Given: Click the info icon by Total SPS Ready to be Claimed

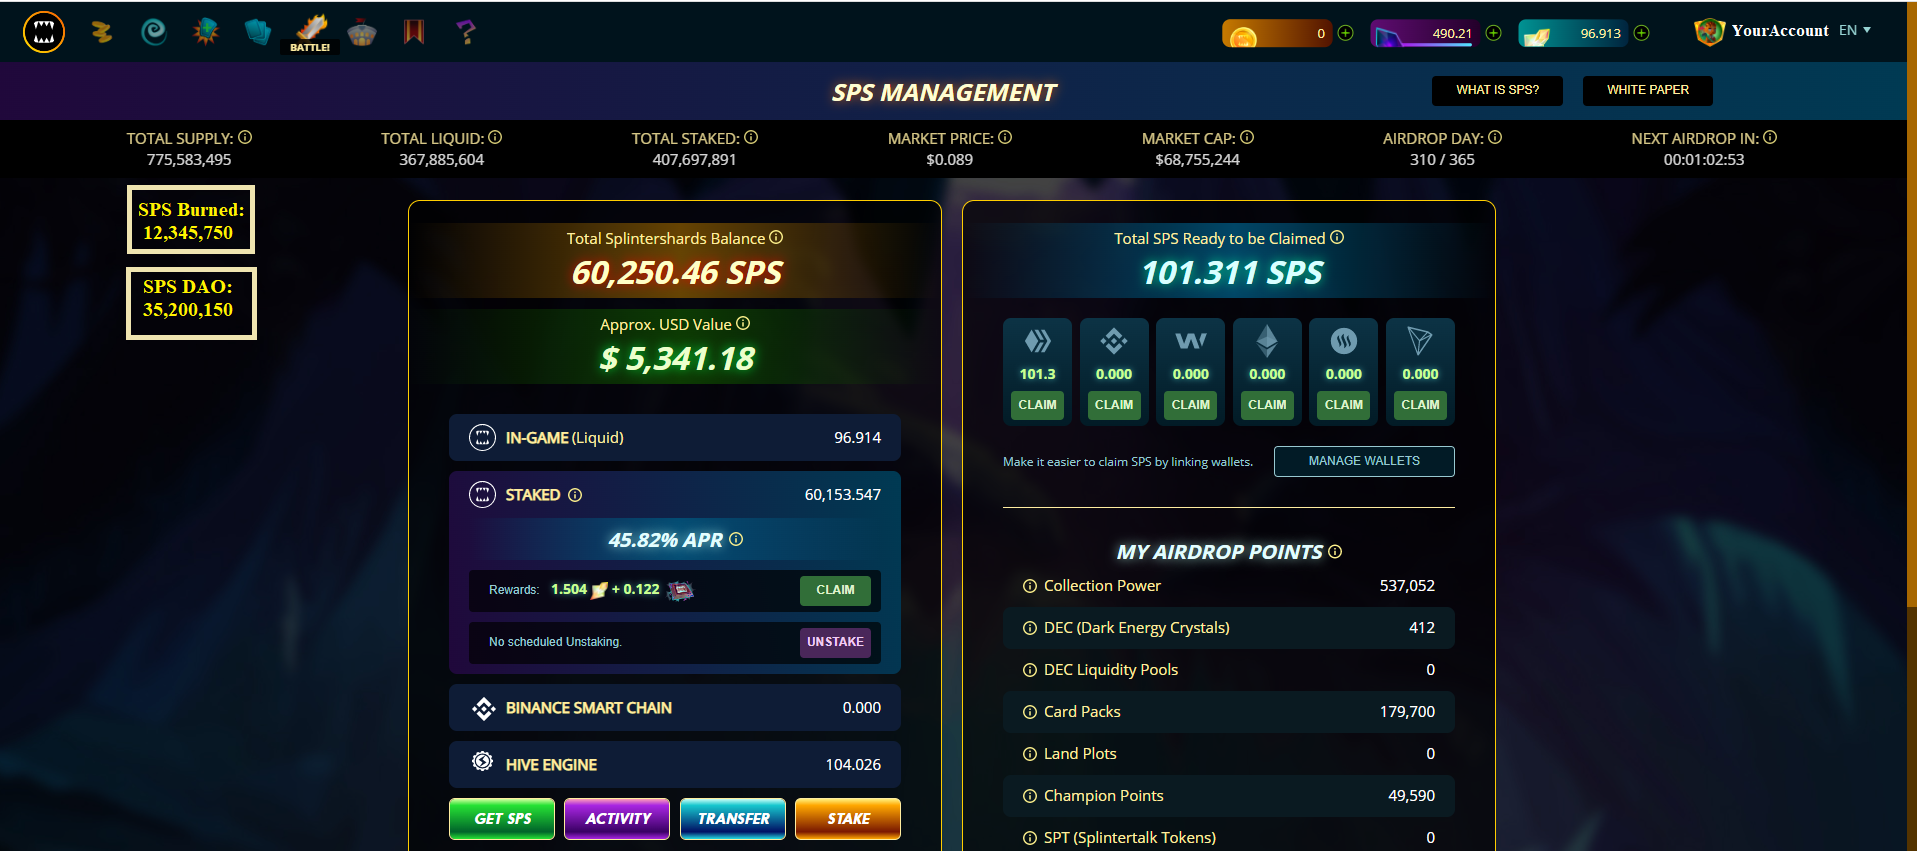Looking at the screenshot, I should [x=1337, y=237].
